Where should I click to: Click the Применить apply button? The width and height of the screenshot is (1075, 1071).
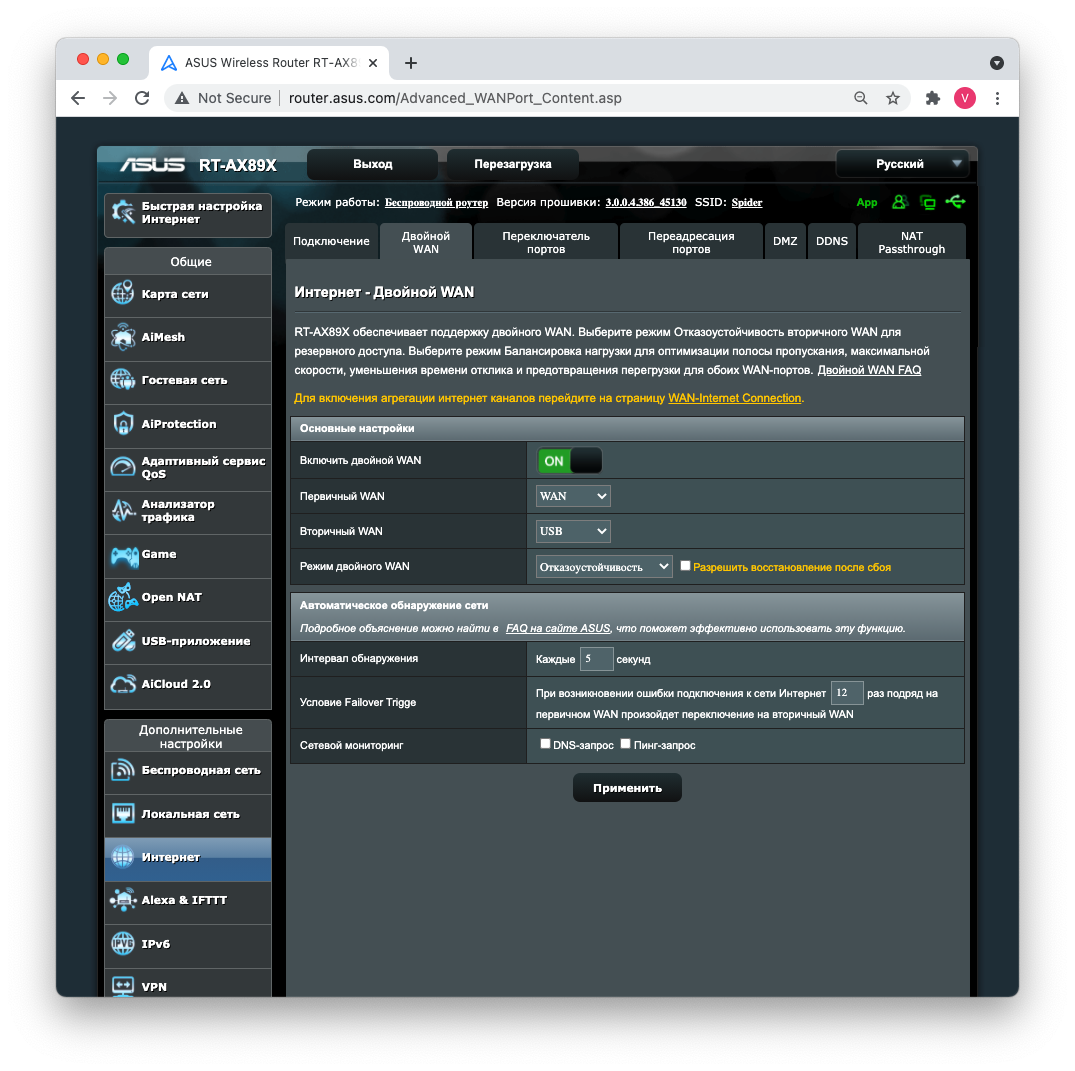(627, 788)
